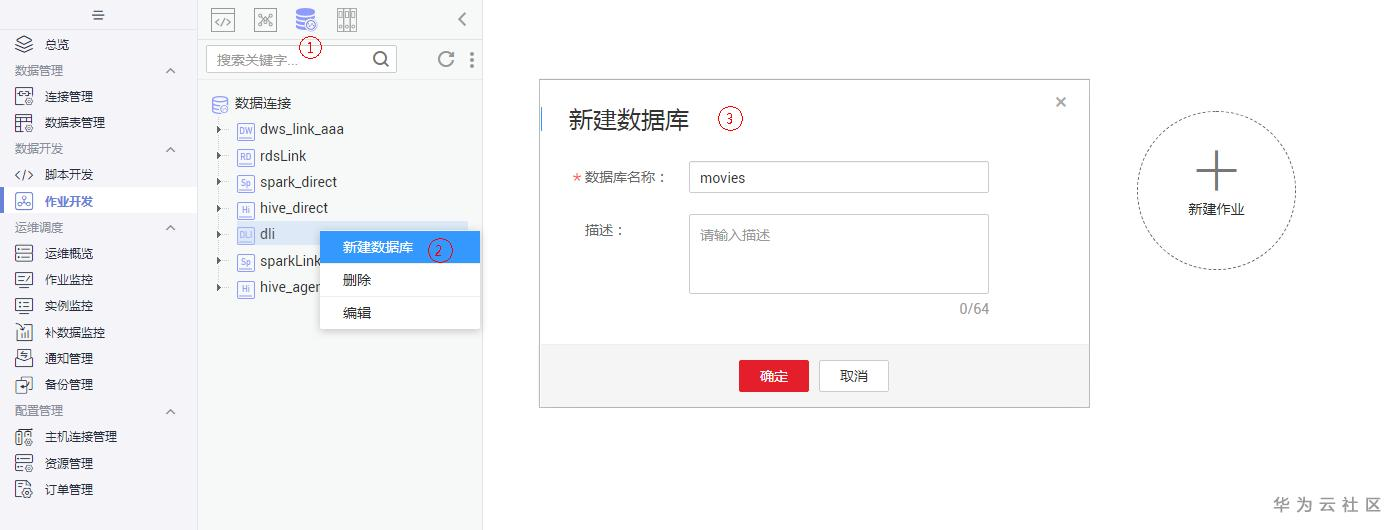Open 备份管理 in the sidebar

(x=69, y=384)
